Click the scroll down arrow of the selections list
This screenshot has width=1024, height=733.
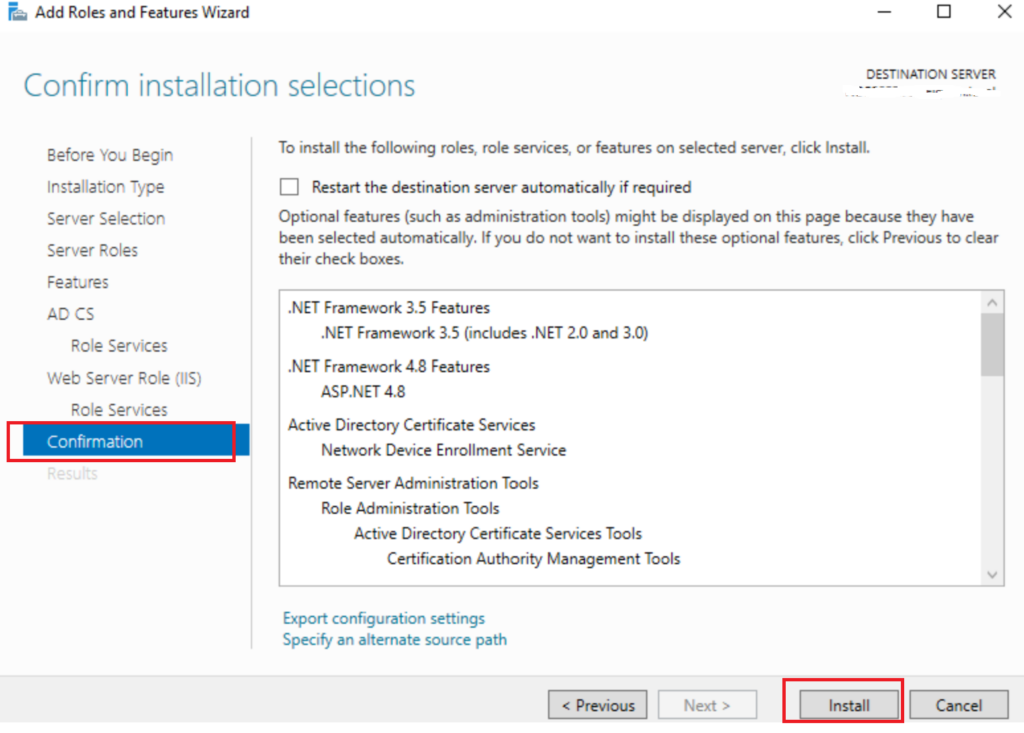pos(992,575)
